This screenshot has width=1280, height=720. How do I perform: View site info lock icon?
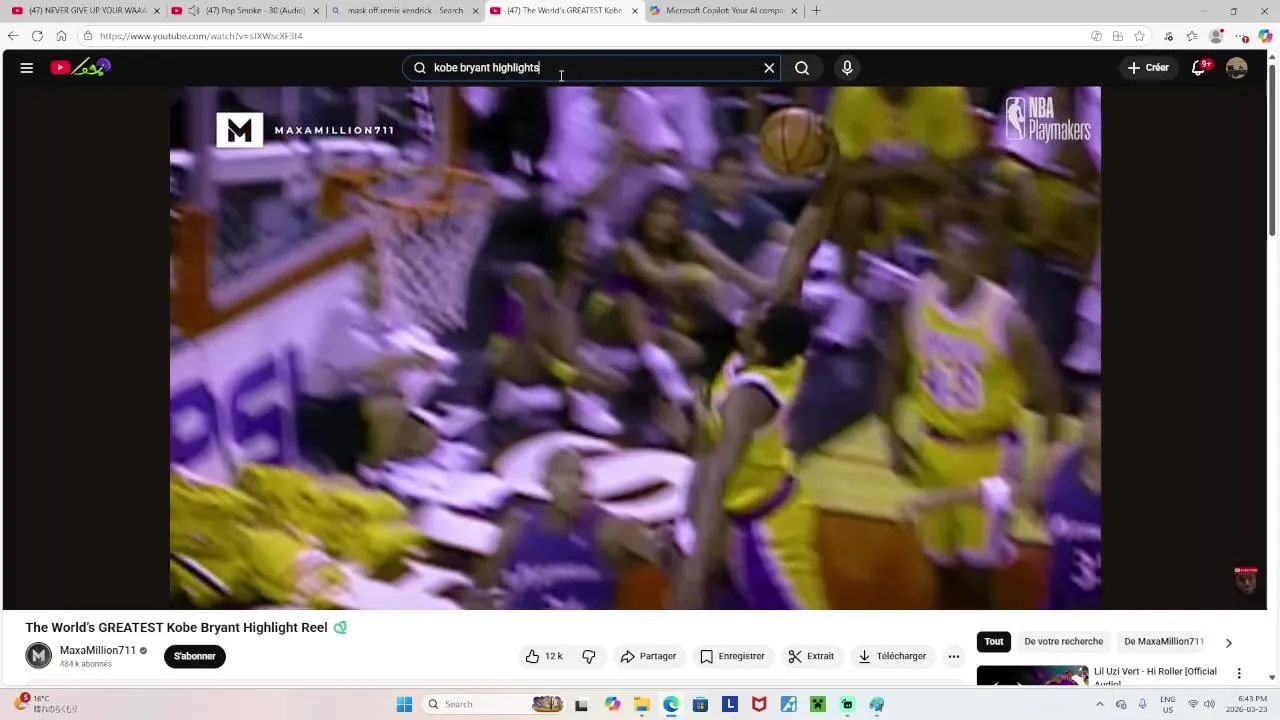pyautogui.click(x=88, y=36)
